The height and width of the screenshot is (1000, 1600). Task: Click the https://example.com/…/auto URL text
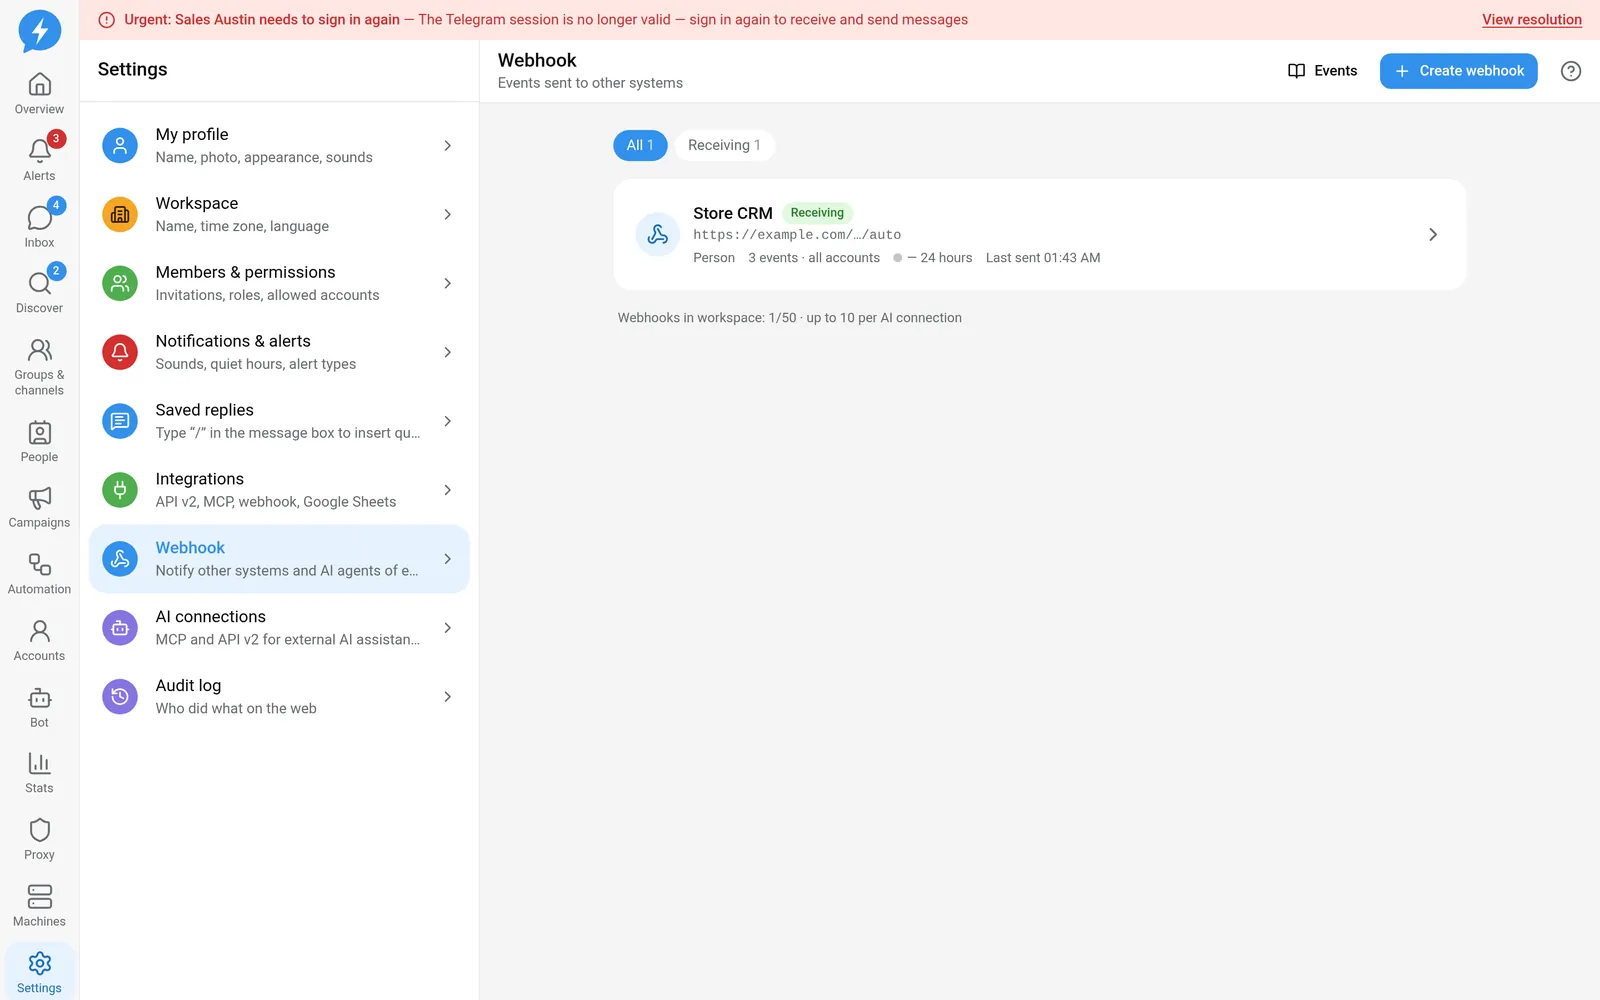click(797, 235)
